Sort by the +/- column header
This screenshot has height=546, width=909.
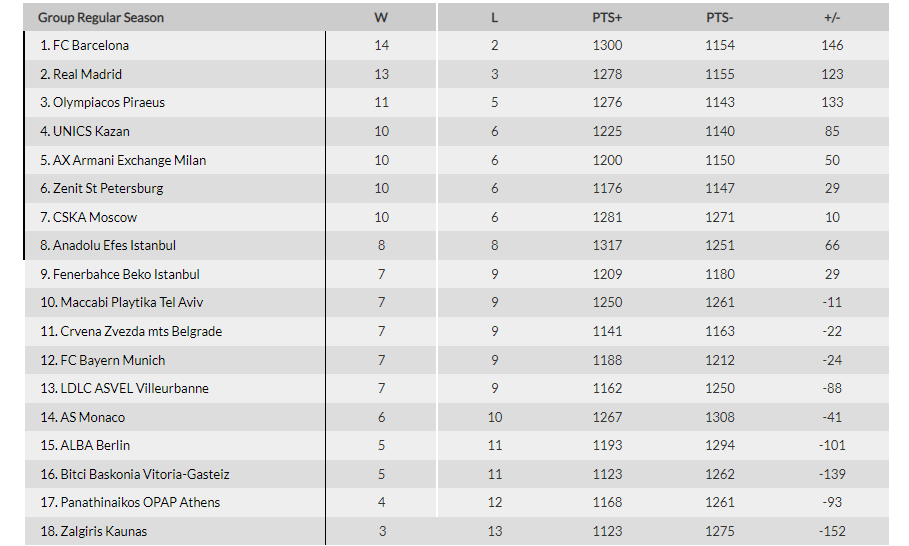[832, 17]
